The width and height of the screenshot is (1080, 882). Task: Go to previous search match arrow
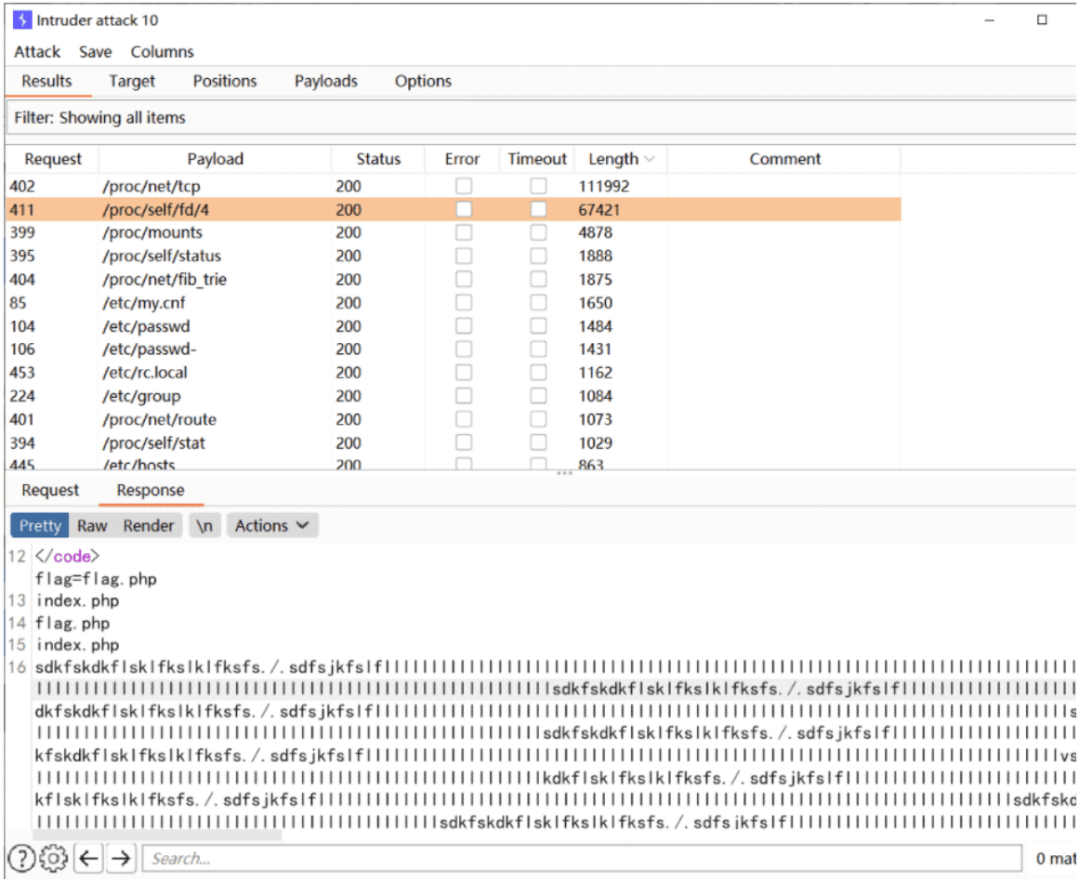pyautogui.click(x=88, y=858)
